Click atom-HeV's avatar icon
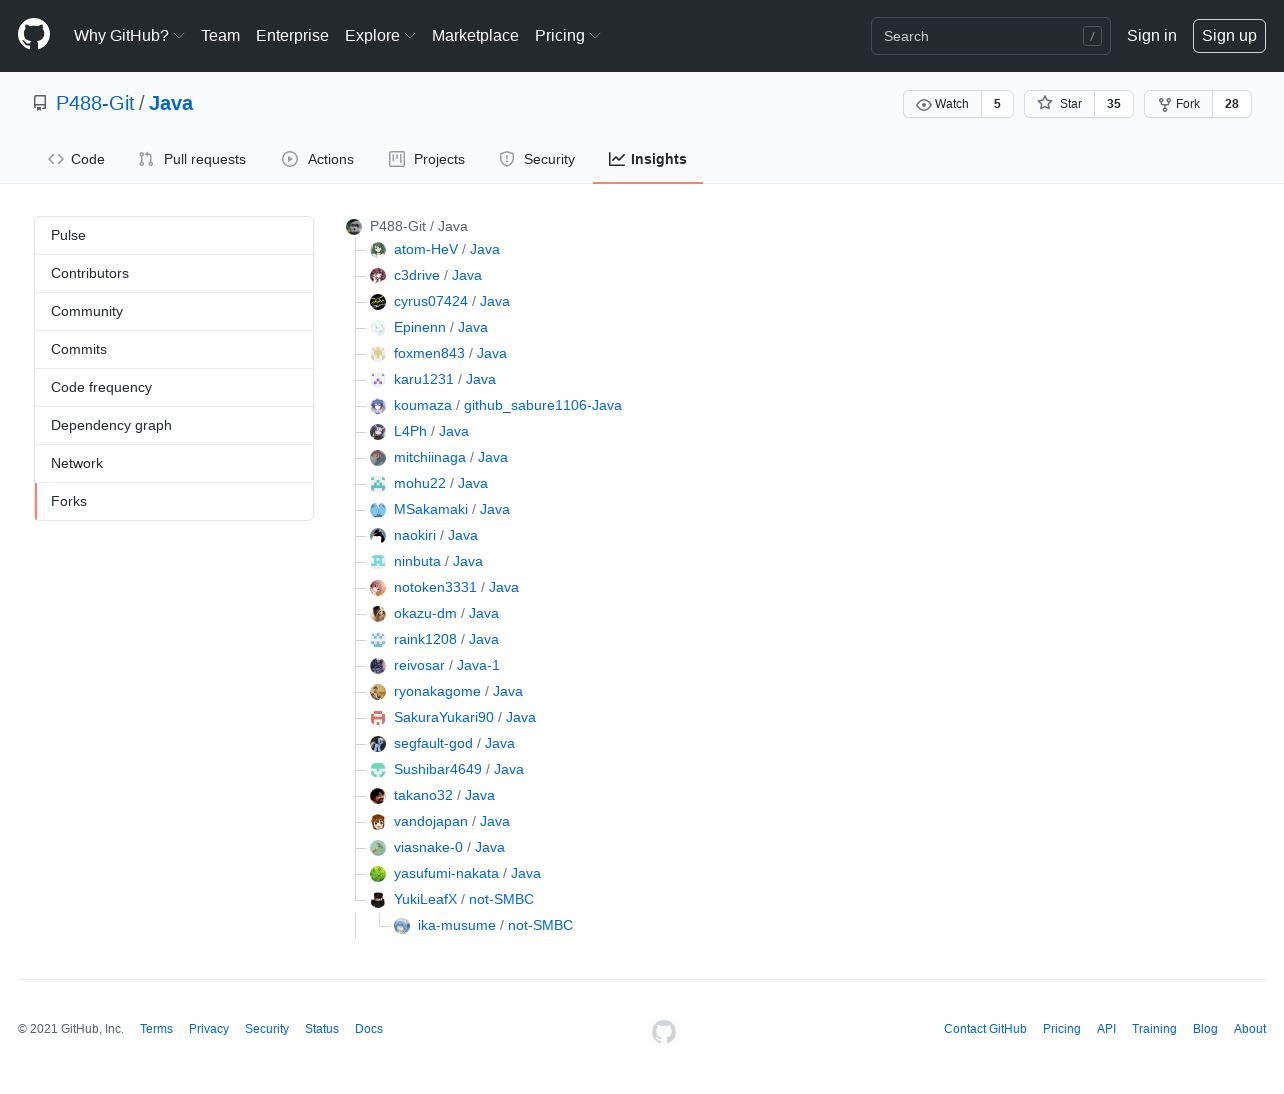 (378, 250)
